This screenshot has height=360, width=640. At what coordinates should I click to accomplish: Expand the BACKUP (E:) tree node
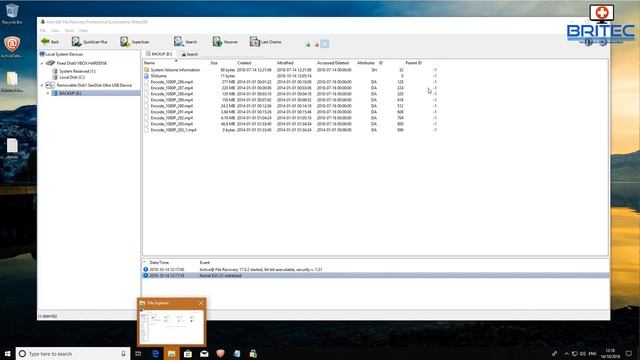tap(48, 93)
